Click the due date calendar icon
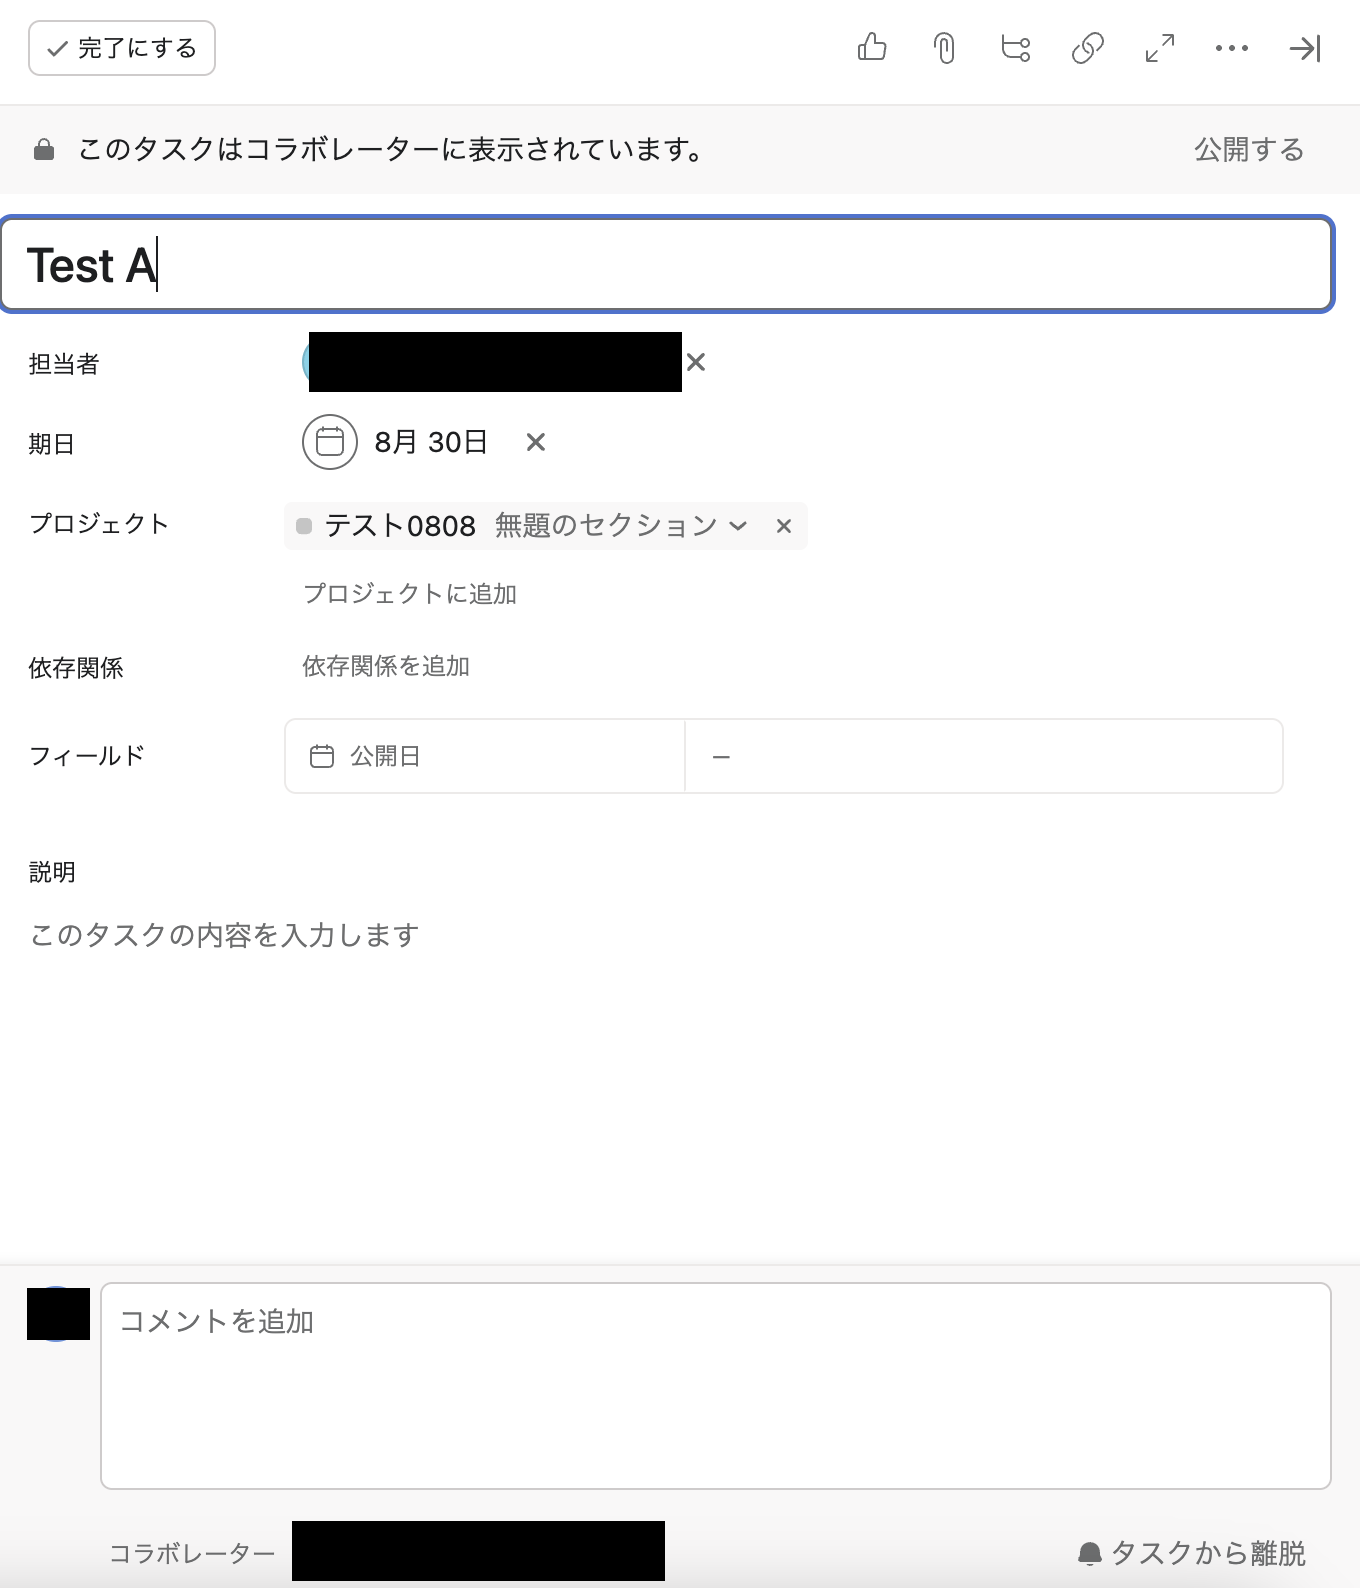 [x=330, y=442]
